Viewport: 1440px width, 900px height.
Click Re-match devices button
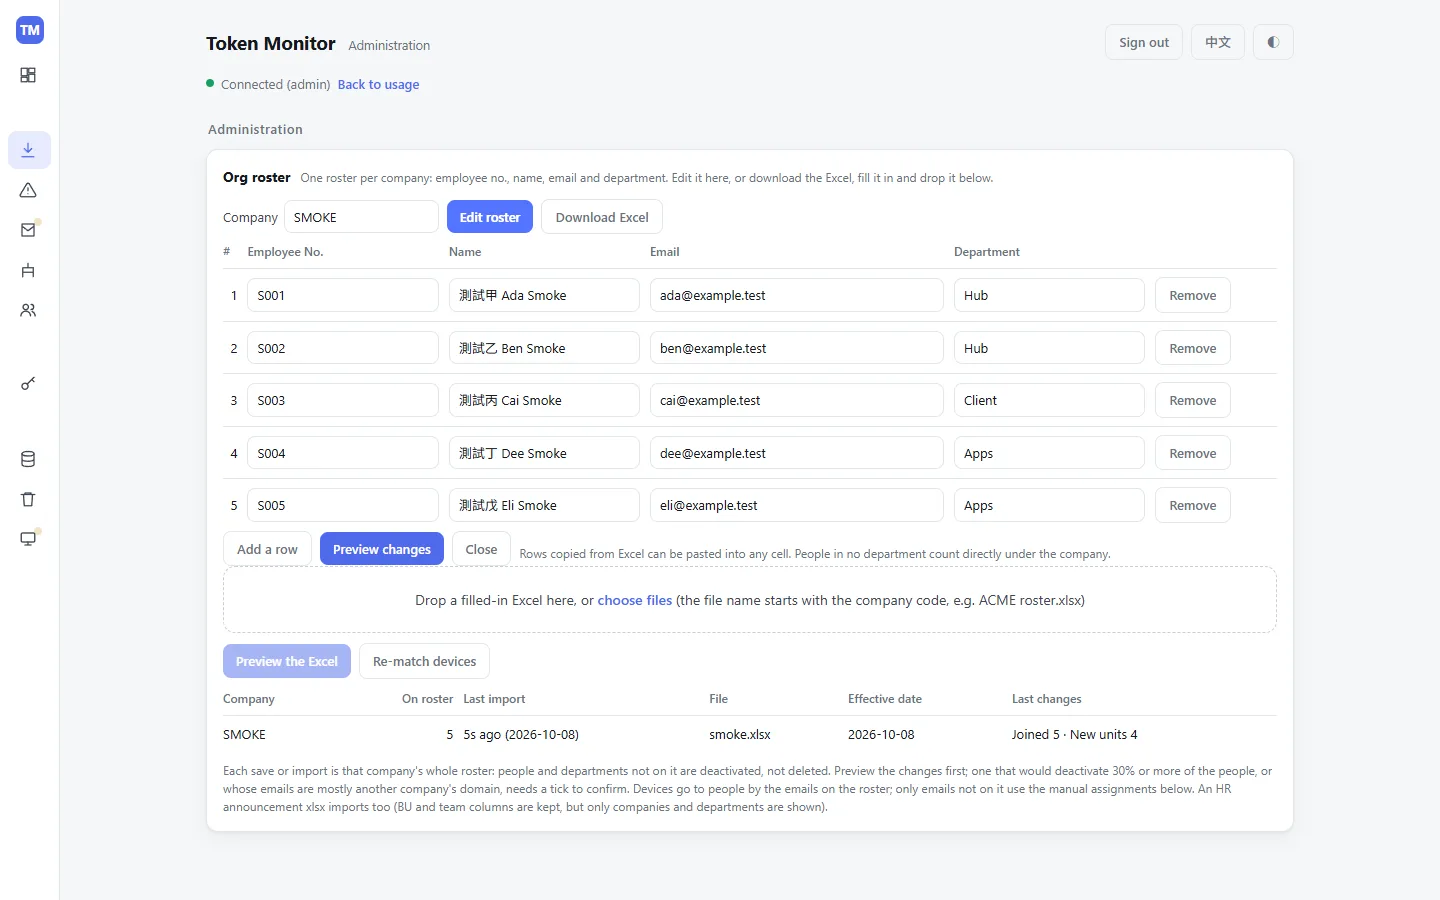(424, 661)
